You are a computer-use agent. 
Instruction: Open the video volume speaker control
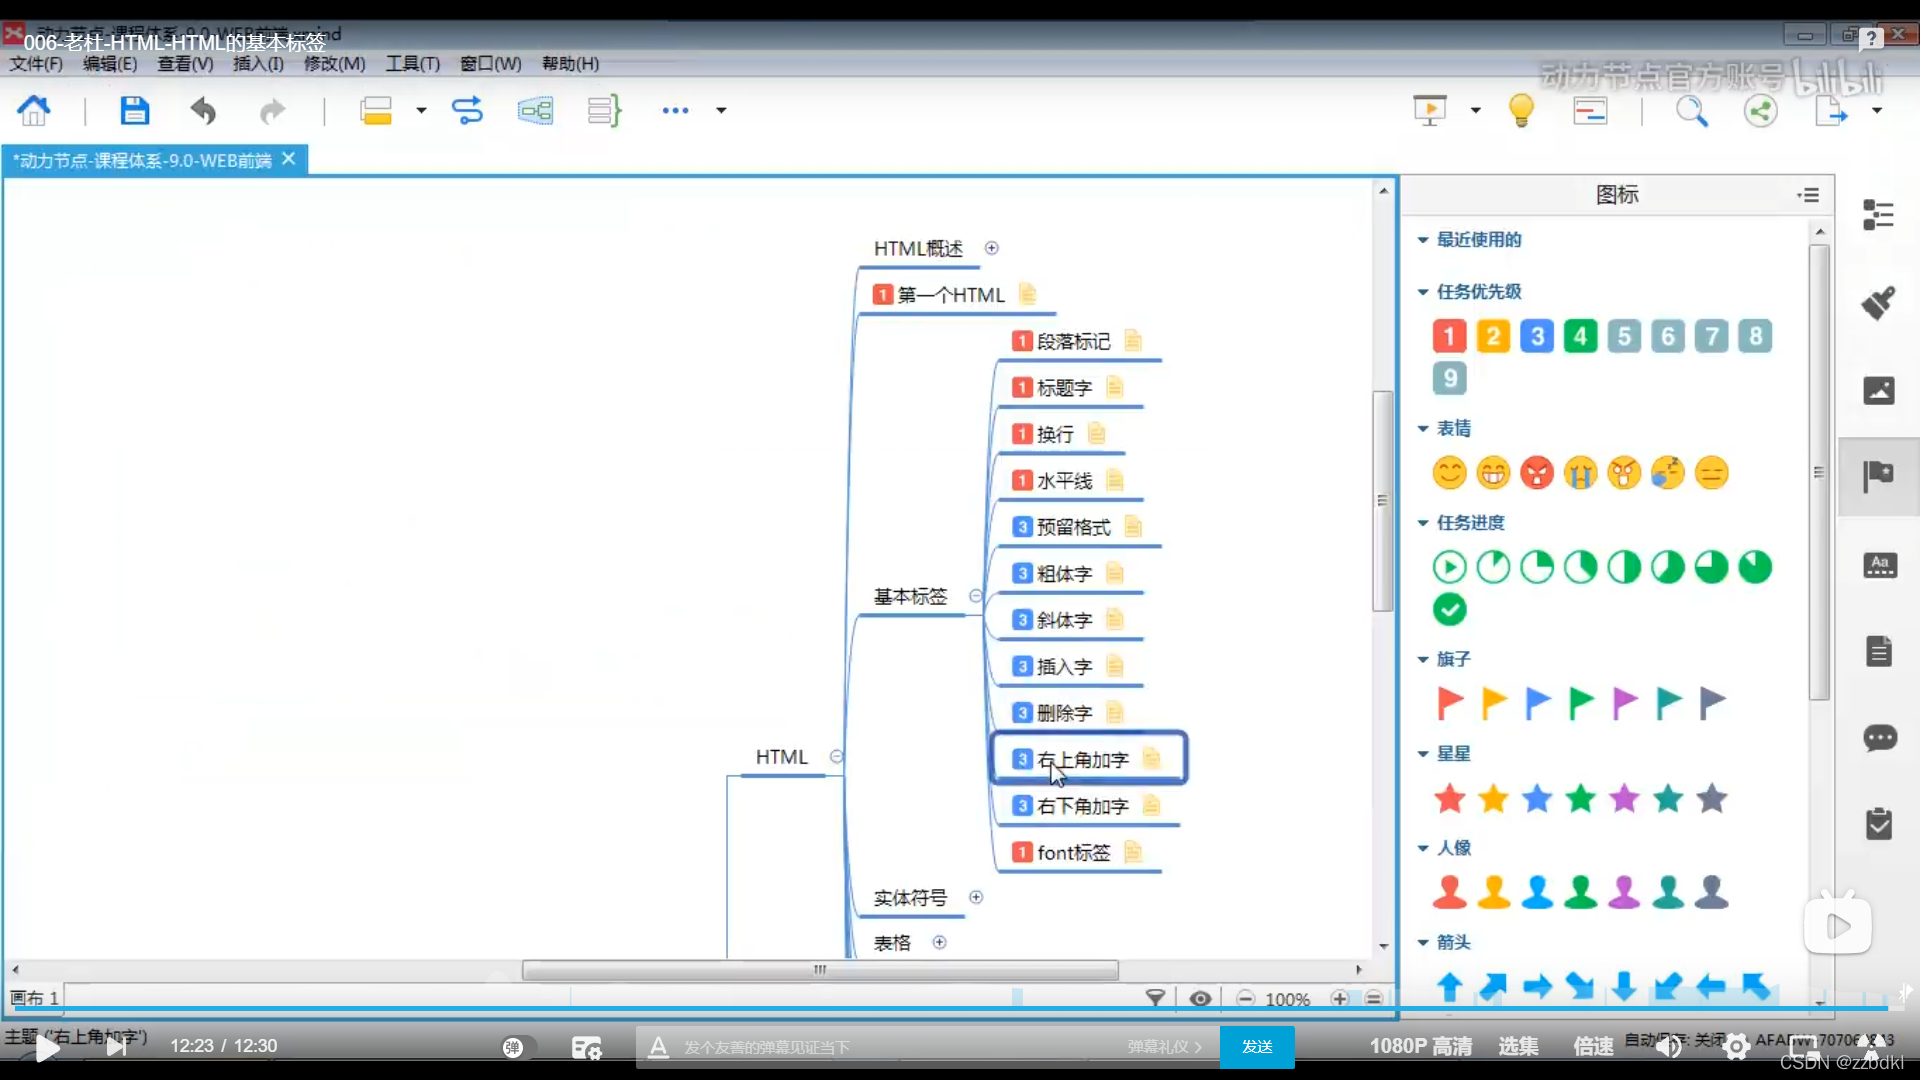click(x=1668, y=1047)
